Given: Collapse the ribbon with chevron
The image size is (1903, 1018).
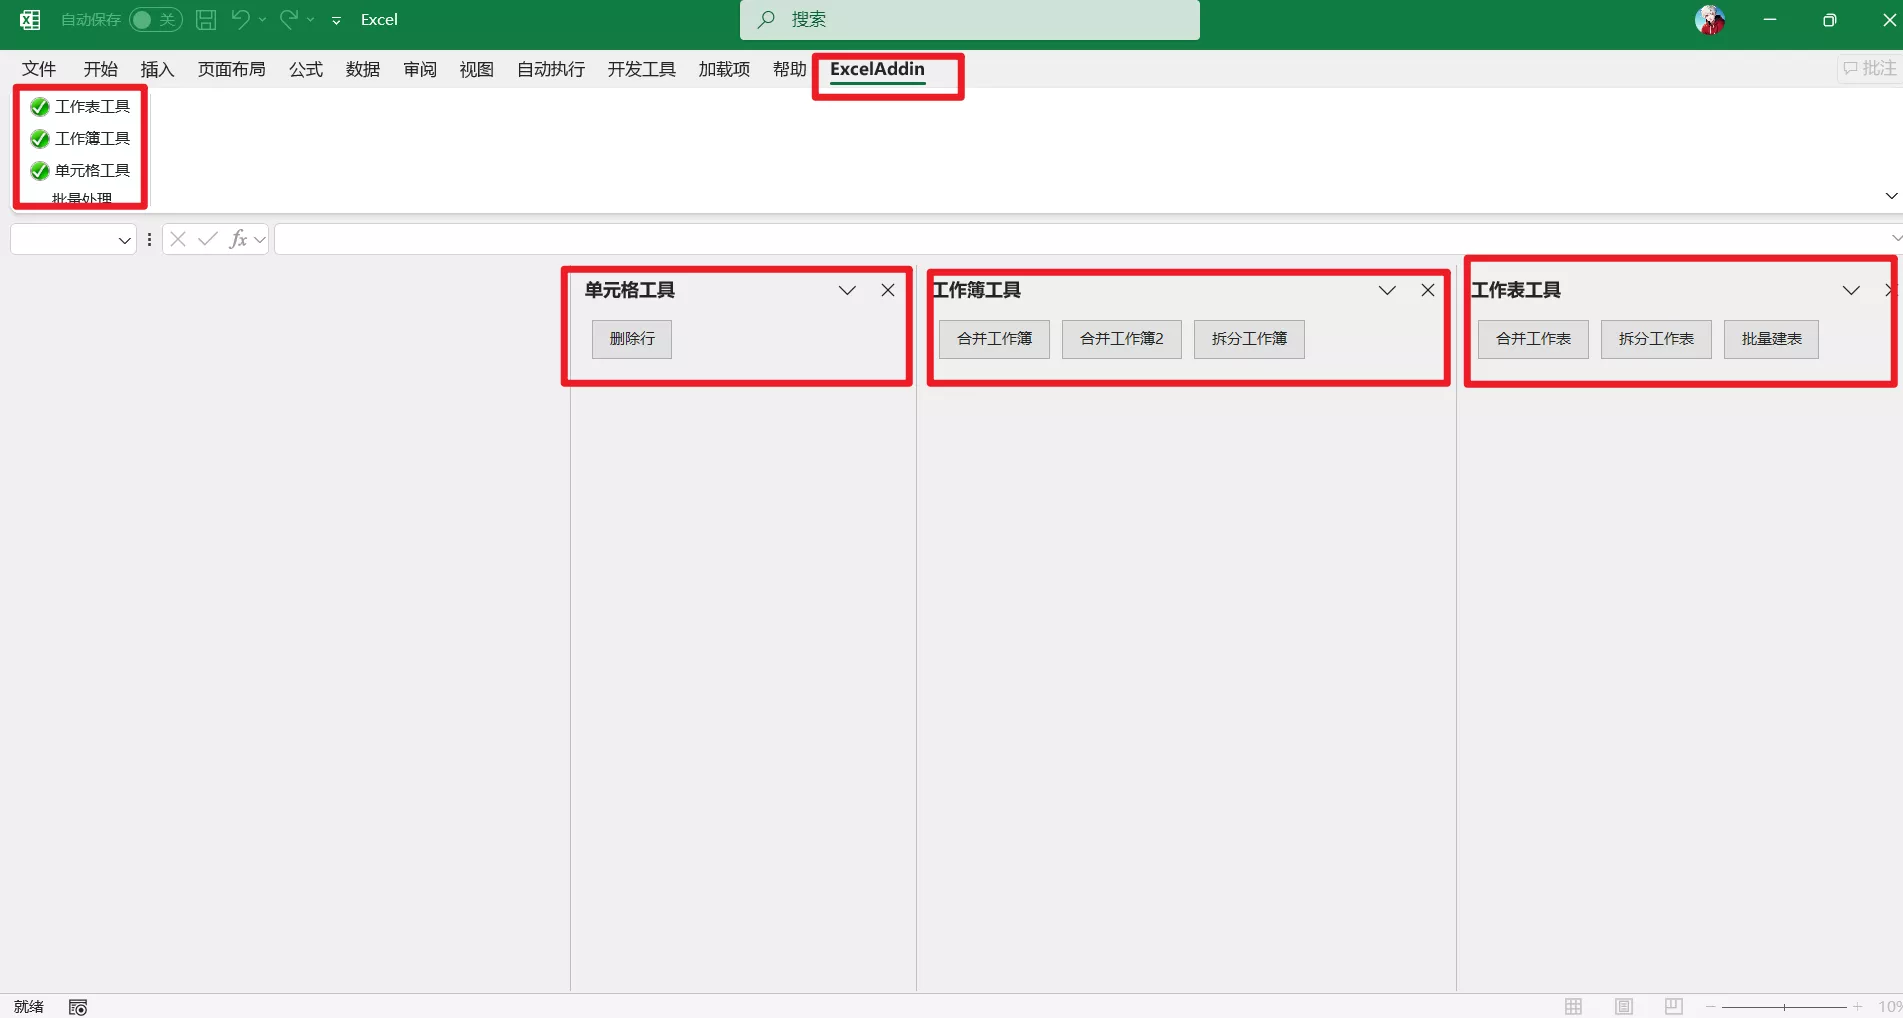Looking at the screenshot, I should [x=1891, y=196].
